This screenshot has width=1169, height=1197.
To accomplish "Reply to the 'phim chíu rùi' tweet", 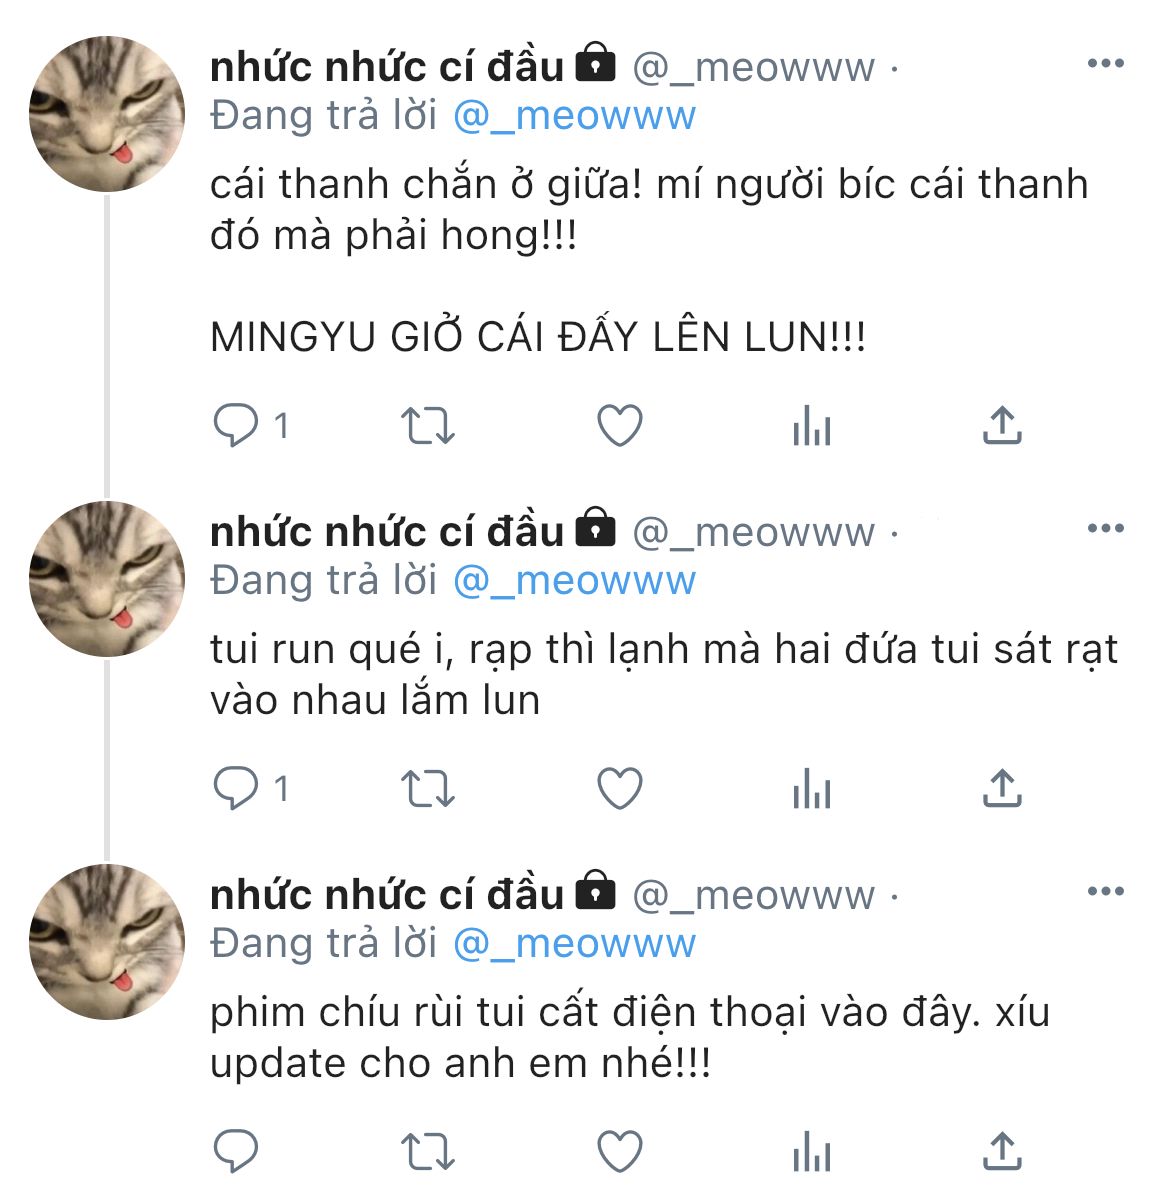I will point(236,1151).
